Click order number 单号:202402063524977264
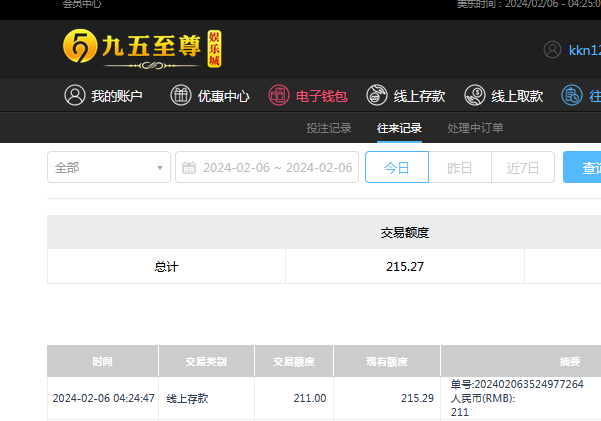Viewport: 601px width, 421px height. click(517, 384)
